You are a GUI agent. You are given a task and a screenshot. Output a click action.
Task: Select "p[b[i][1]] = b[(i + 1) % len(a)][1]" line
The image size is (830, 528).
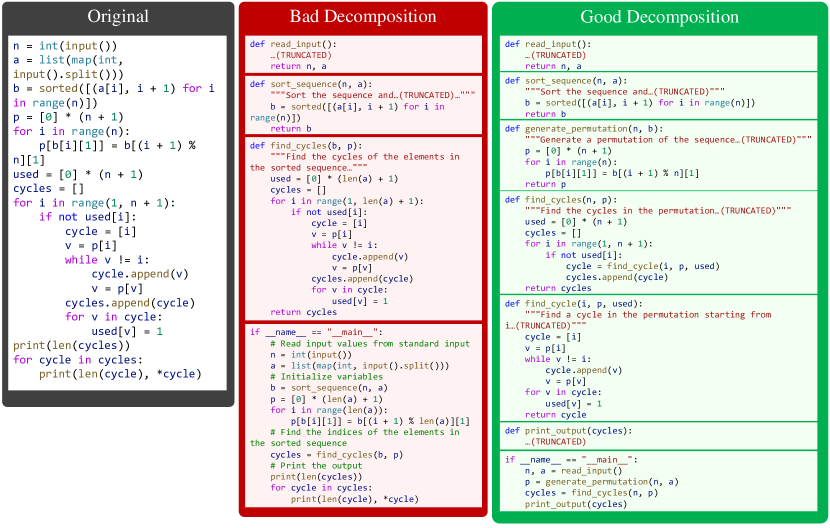(380, 422)
